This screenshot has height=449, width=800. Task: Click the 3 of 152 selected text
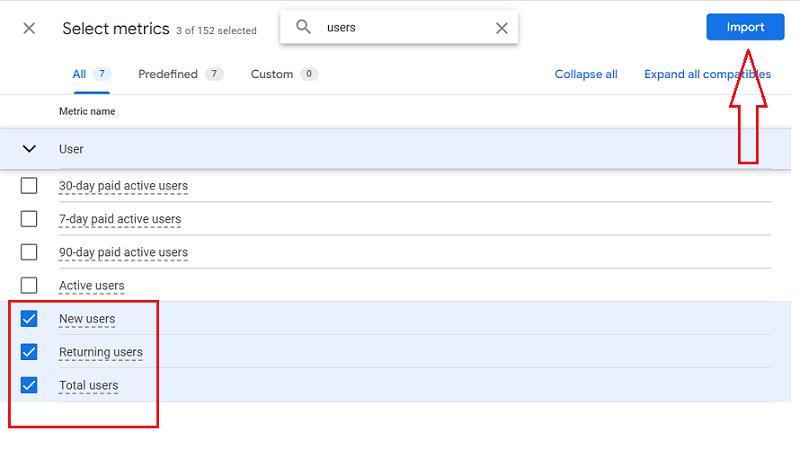(x=216, y=31)
